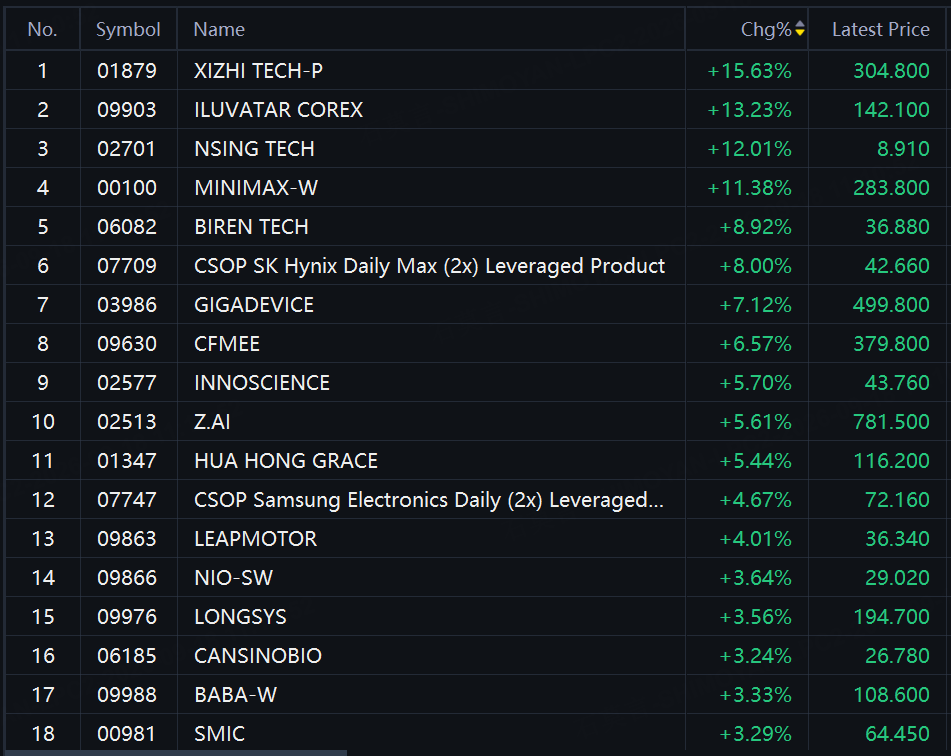Click the horizontal scrollbar at the bottom
The height and width of the screenshot is (756, 951).
coord(176,753)
